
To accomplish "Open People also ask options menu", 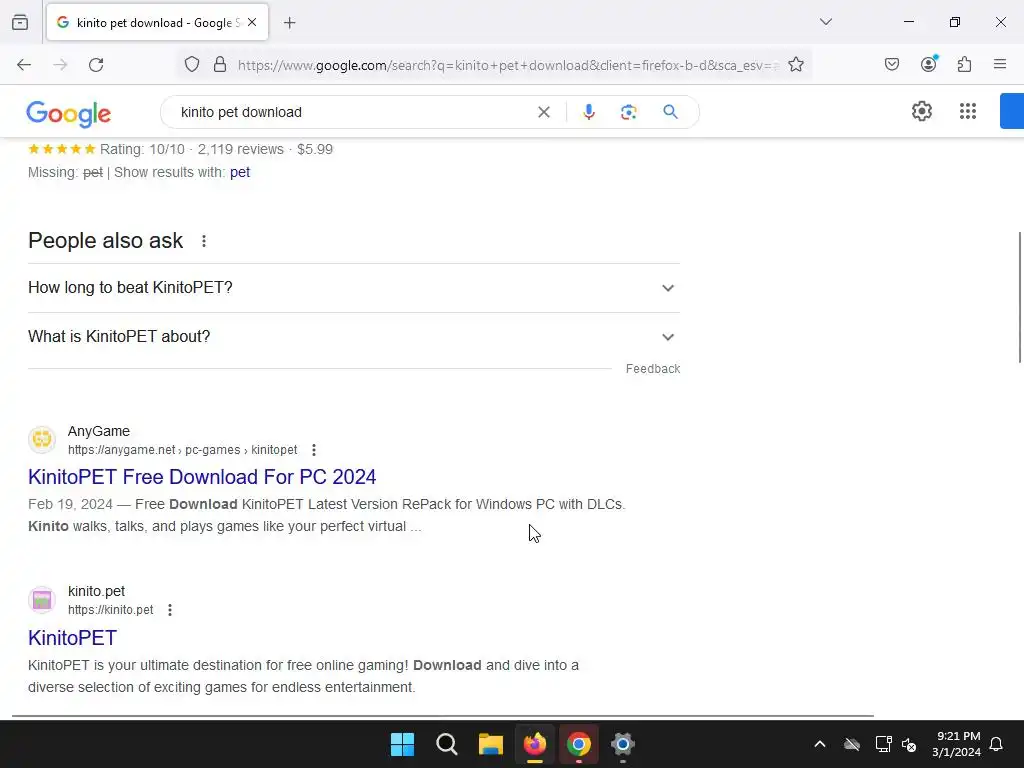I will coord(204,241).
